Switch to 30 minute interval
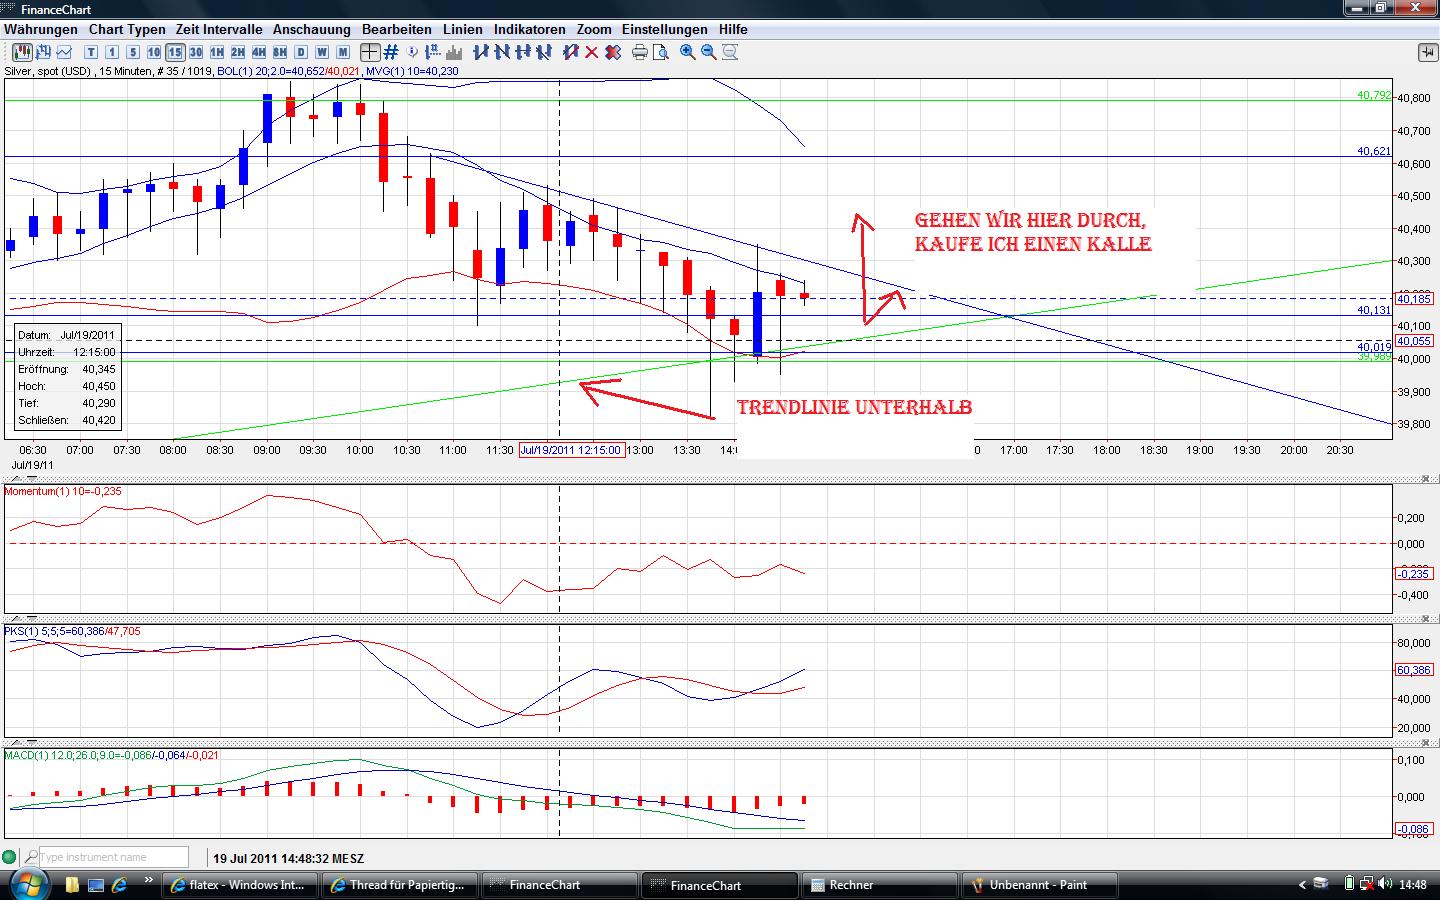This screenshot has width=1440, height=900. [196, 52]
